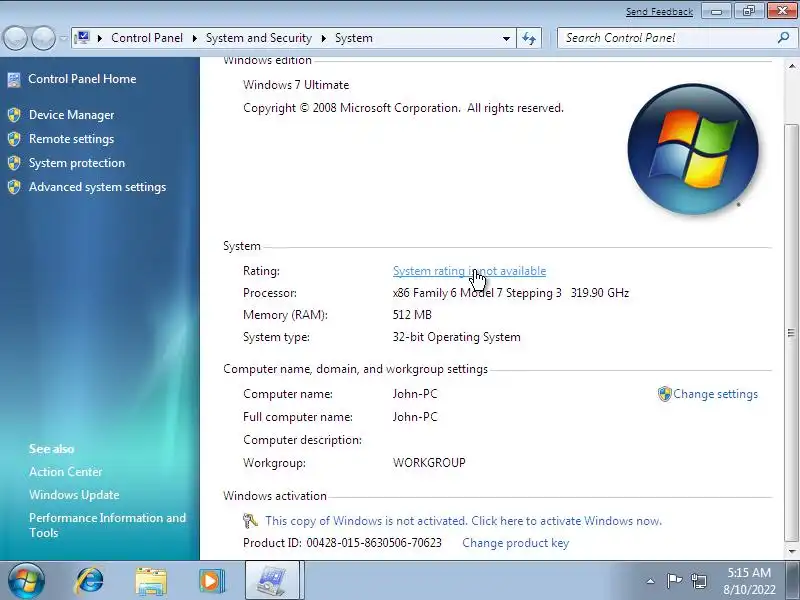Click the Action Center flag tray icon
Image resolution: width=800 pixels, height=600 pixels.
tap(674, 580)
